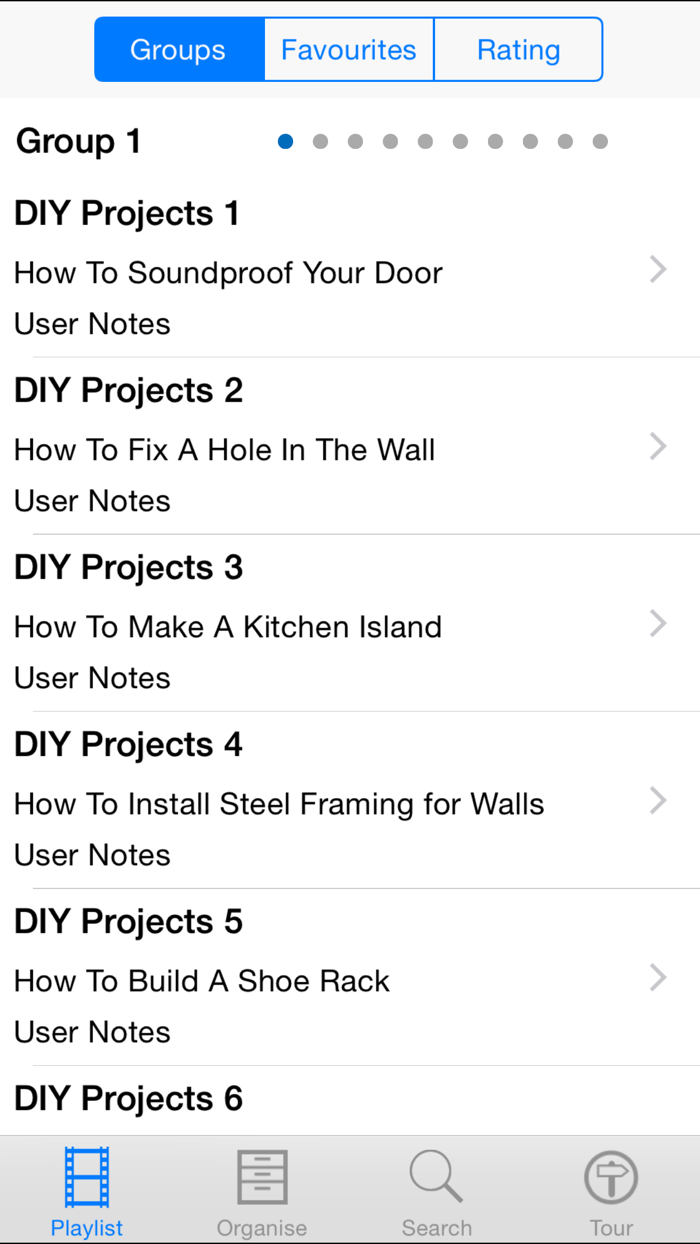Click the magnifier icon above Search label

tap(436, 1176)
